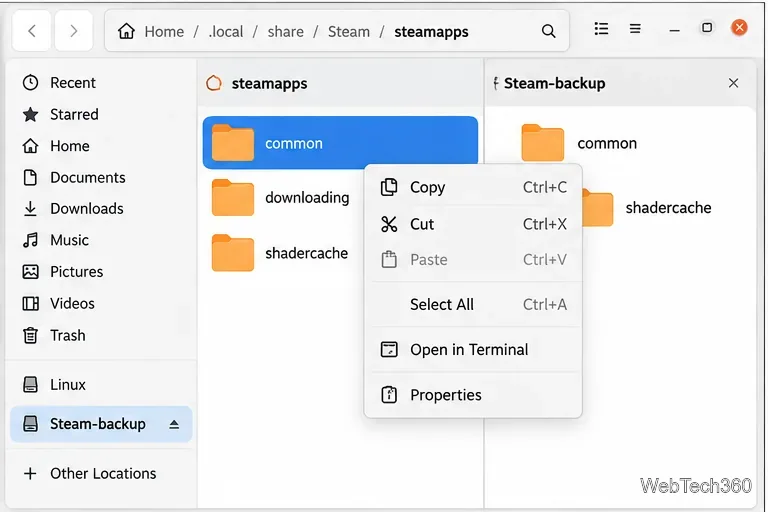Click Home in the breadcrumb path
768x512 pixels.
[x=164, y=32]
